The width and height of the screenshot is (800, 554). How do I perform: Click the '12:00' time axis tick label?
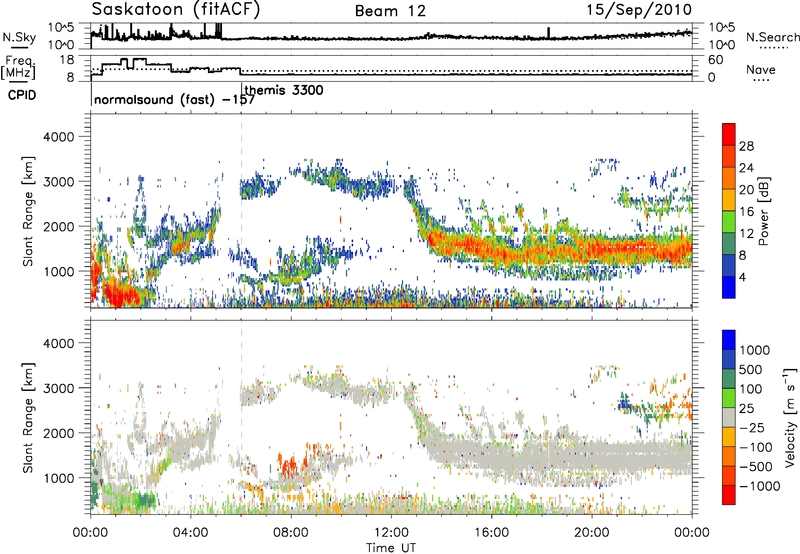pyautogui.click(x=391, y=533)
